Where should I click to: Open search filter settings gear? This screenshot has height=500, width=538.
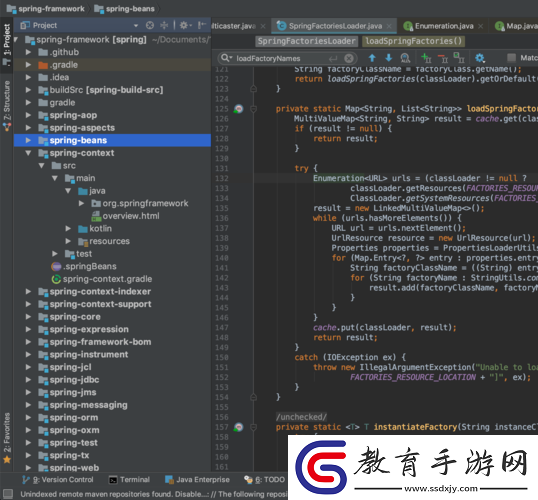pyautogui.click(x=480, y=58)
